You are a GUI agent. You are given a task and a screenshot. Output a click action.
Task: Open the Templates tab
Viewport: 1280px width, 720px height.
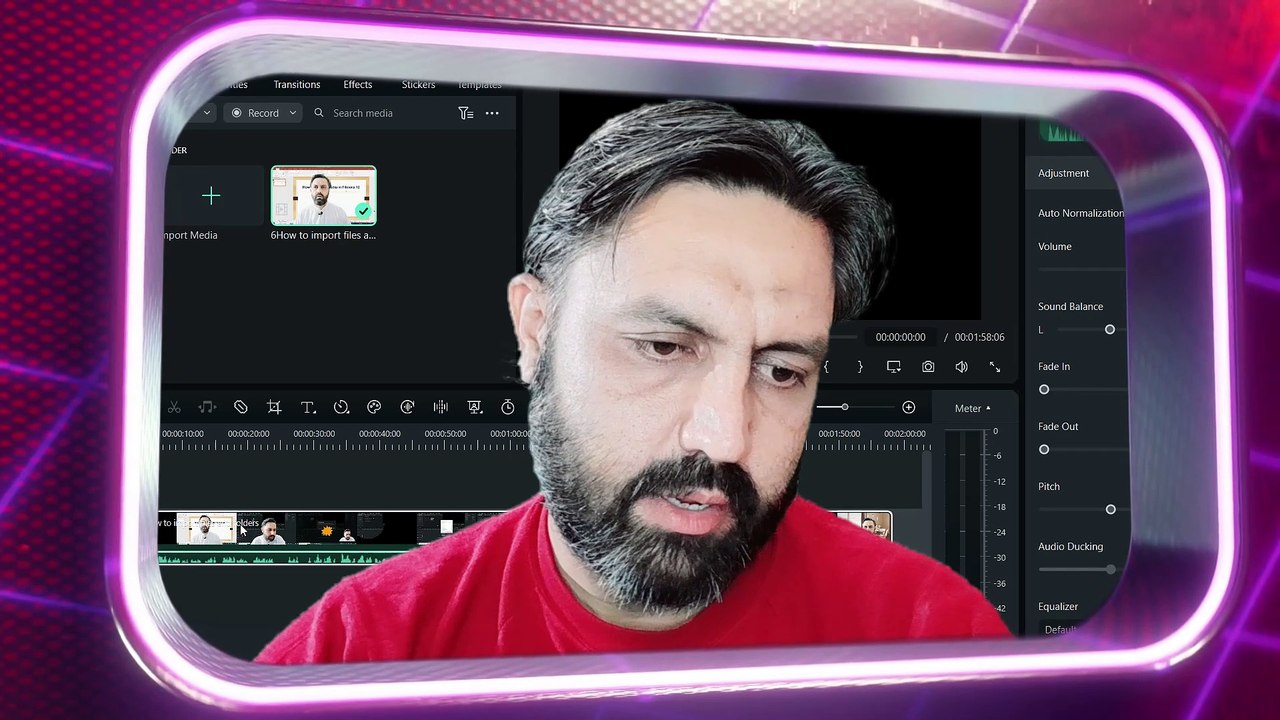pos(479,85)
